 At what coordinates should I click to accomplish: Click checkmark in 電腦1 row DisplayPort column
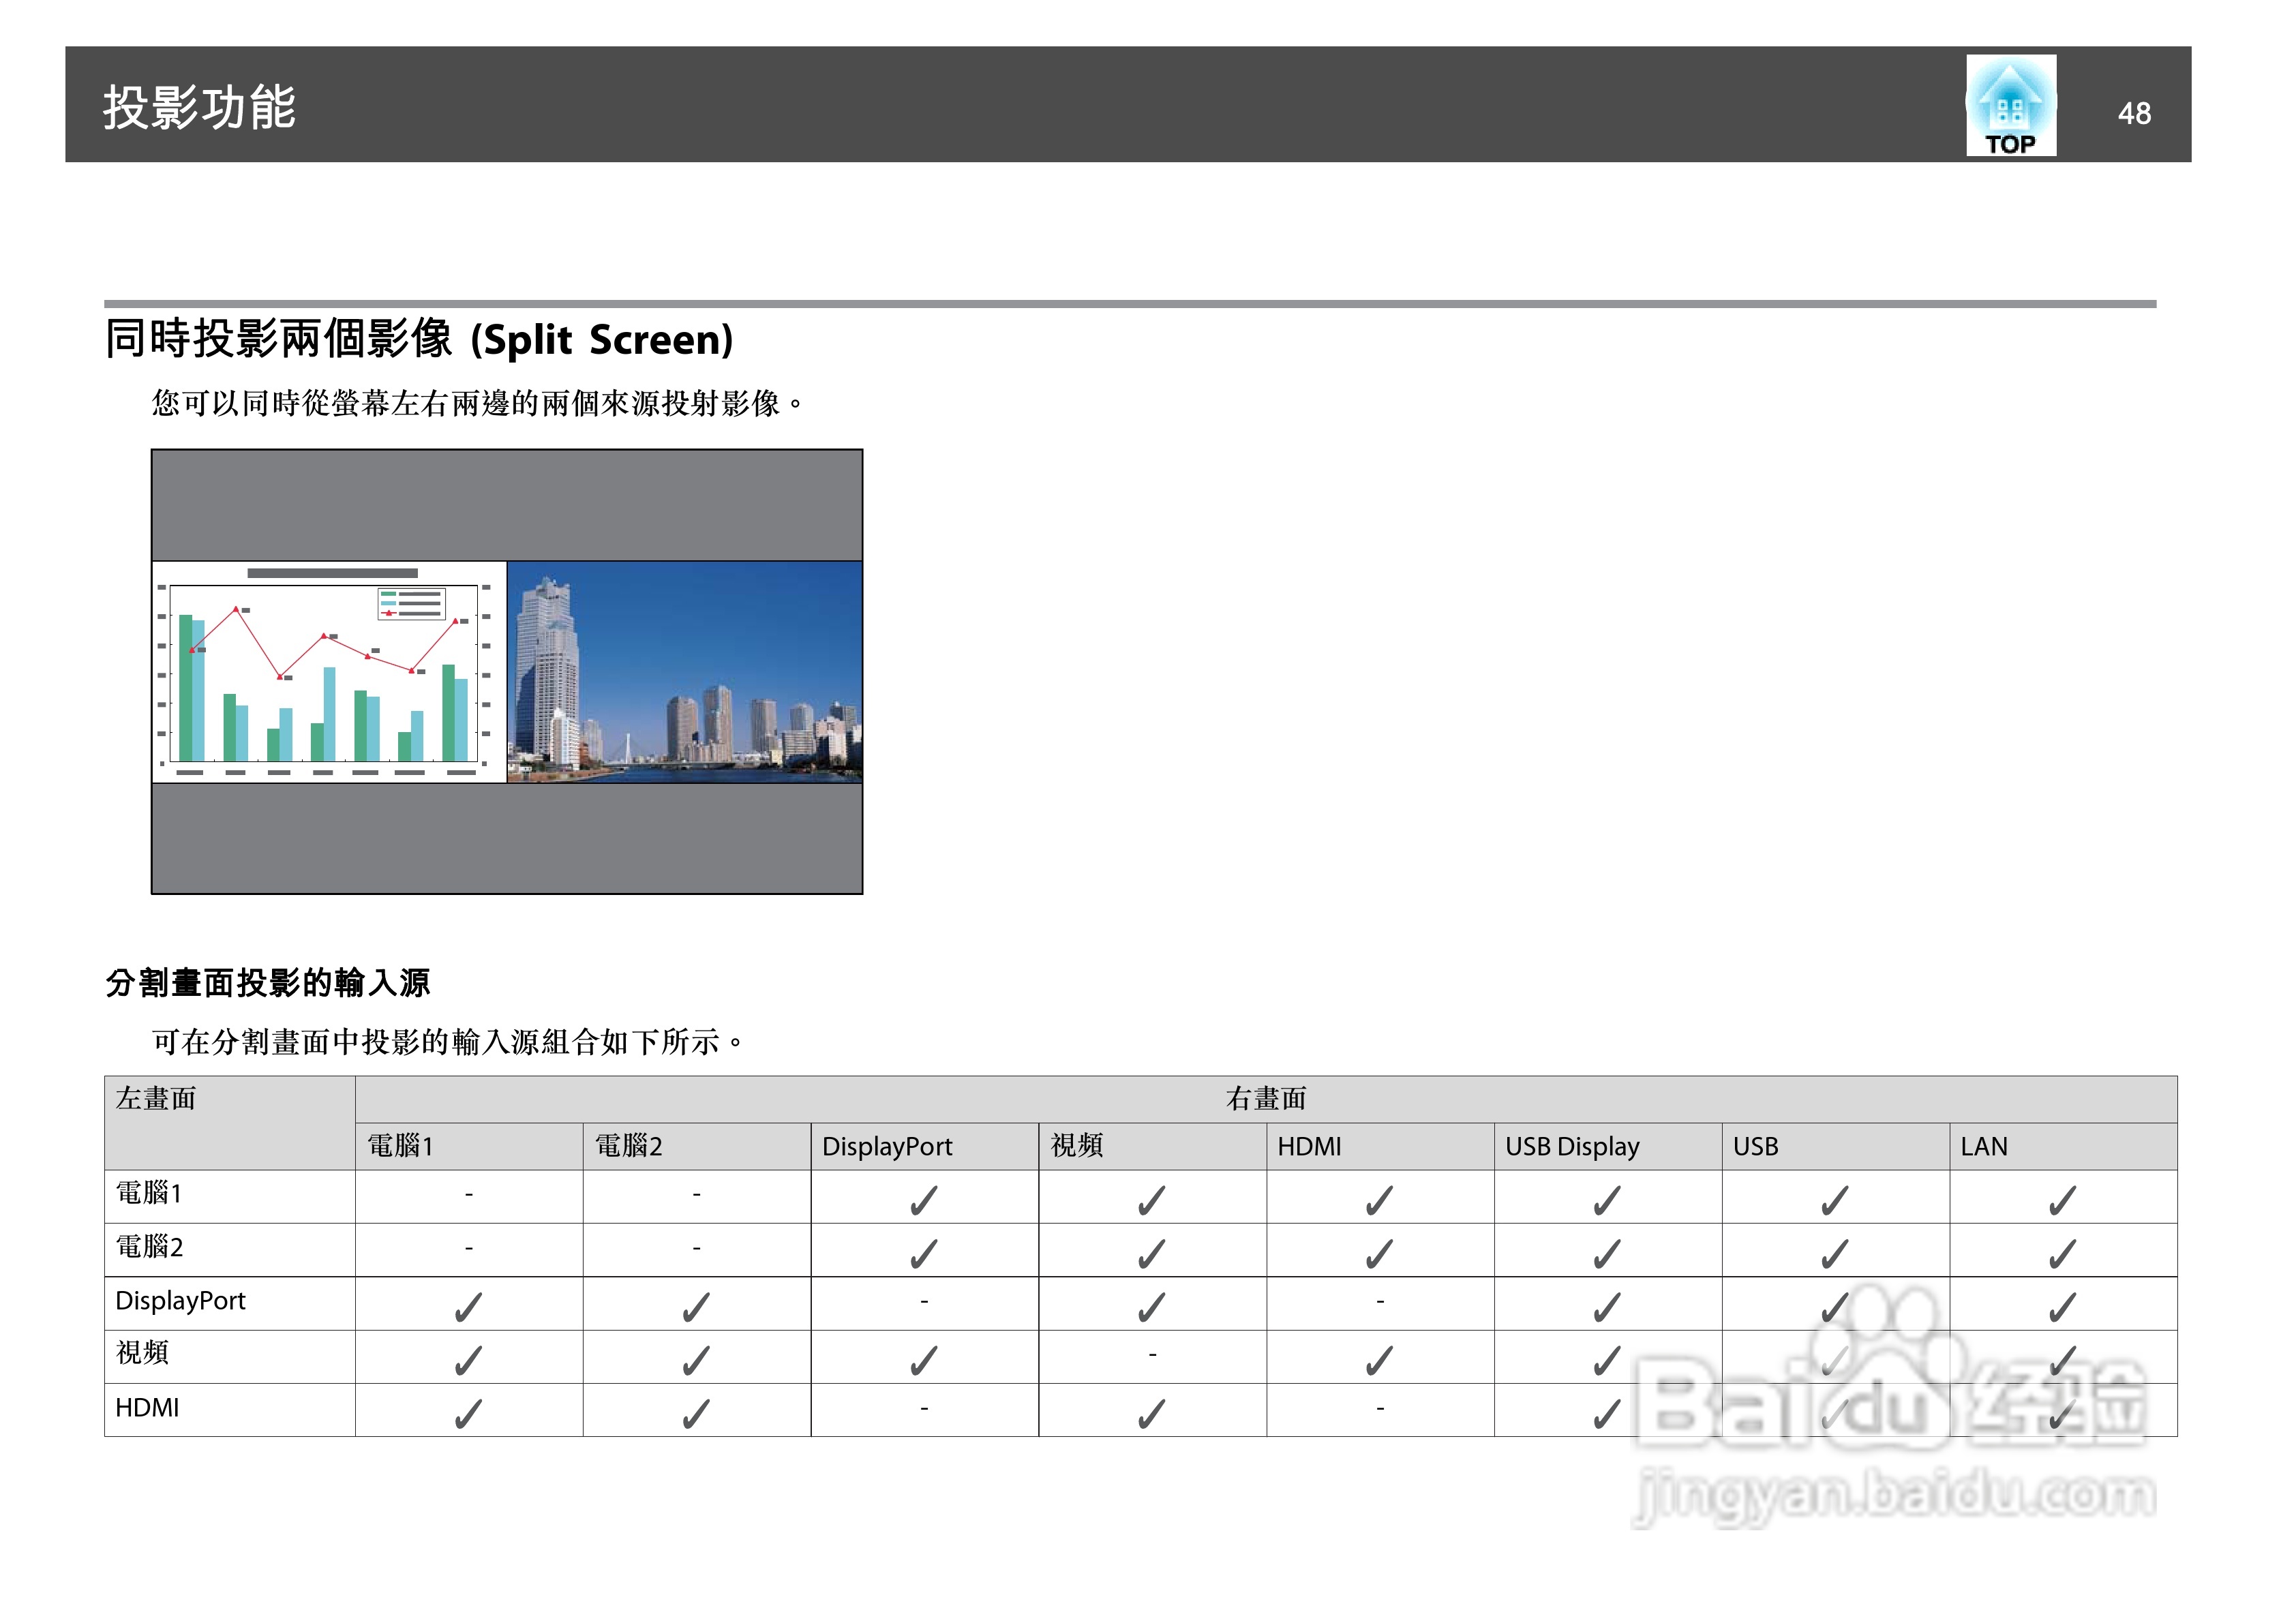(x=923, y=1199)
